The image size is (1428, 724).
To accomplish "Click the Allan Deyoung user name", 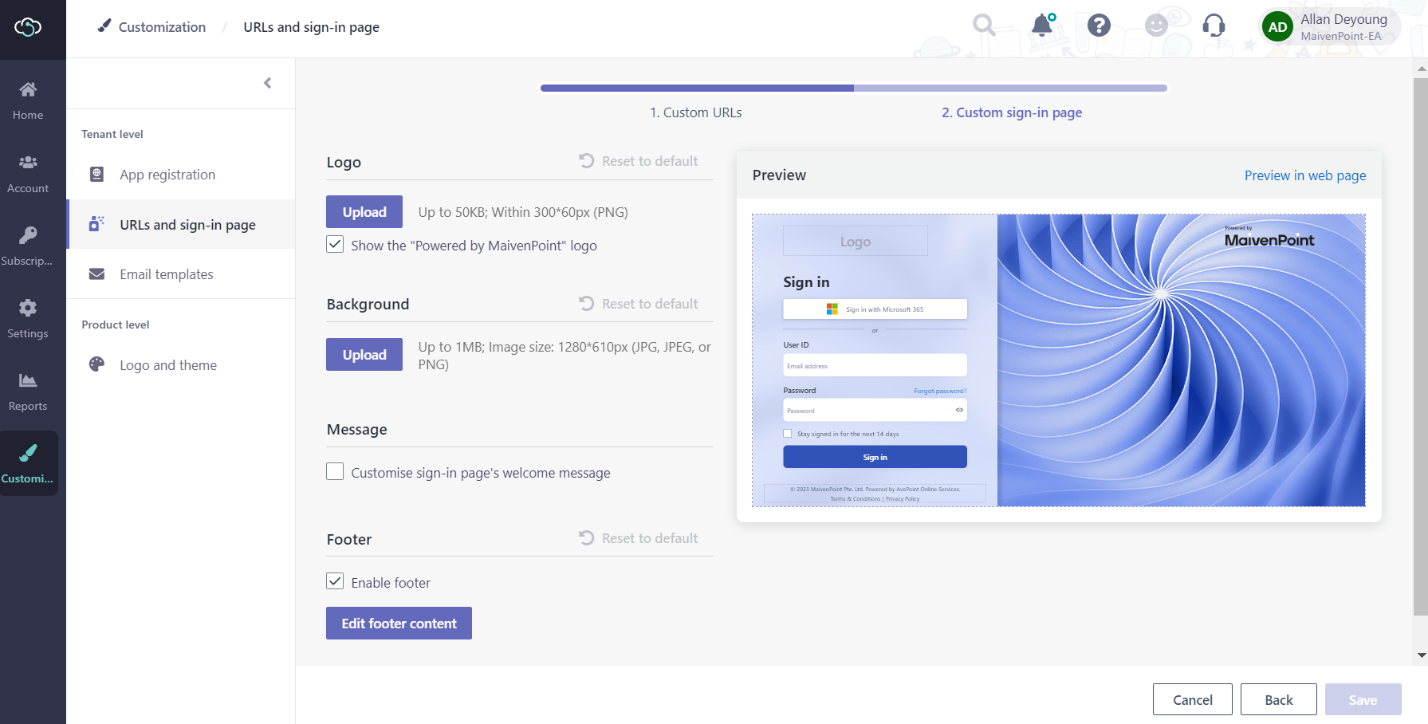I will pyautogui.click(x=1344, y=19).
